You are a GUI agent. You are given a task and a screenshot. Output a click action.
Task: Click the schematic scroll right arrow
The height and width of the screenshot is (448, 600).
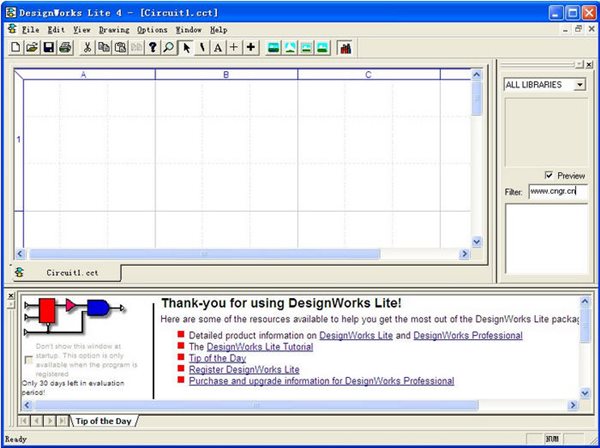tap(465, 254)
